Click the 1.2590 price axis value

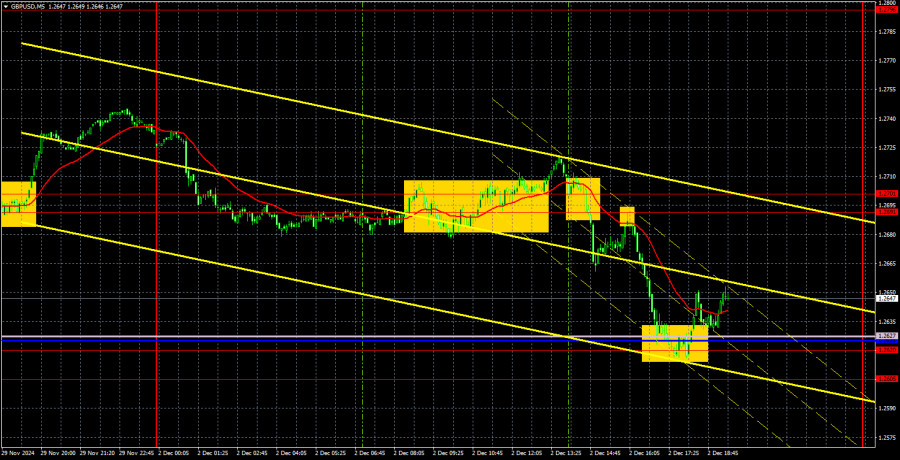click(x=887, y=409)
